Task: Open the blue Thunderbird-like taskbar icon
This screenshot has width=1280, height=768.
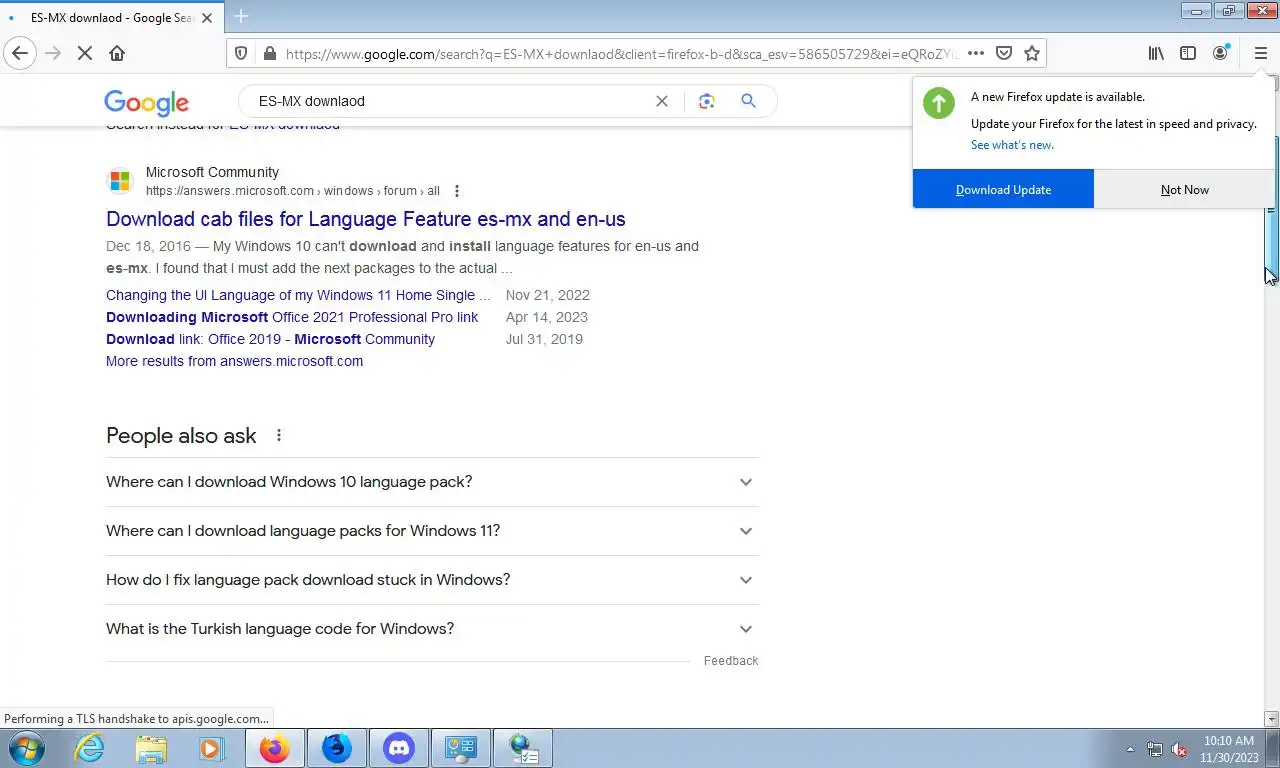Action: click(337, 748)
